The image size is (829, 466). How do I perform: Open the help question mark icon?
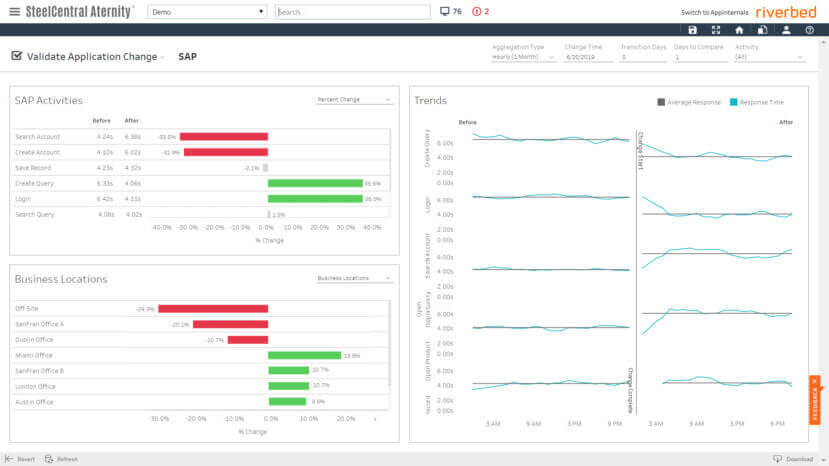[809, 30]
